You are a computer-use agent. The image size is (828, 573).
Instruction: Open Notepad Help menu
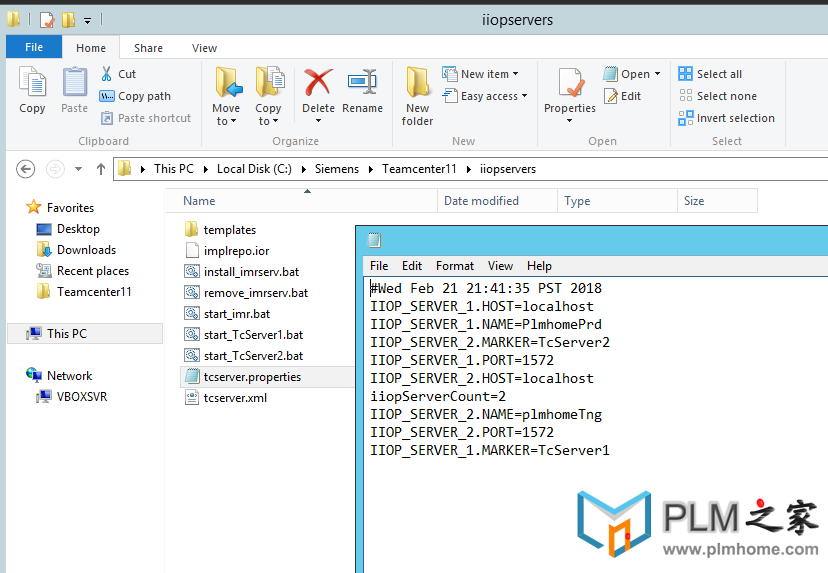pyautogui.click(x=539, y=266)
